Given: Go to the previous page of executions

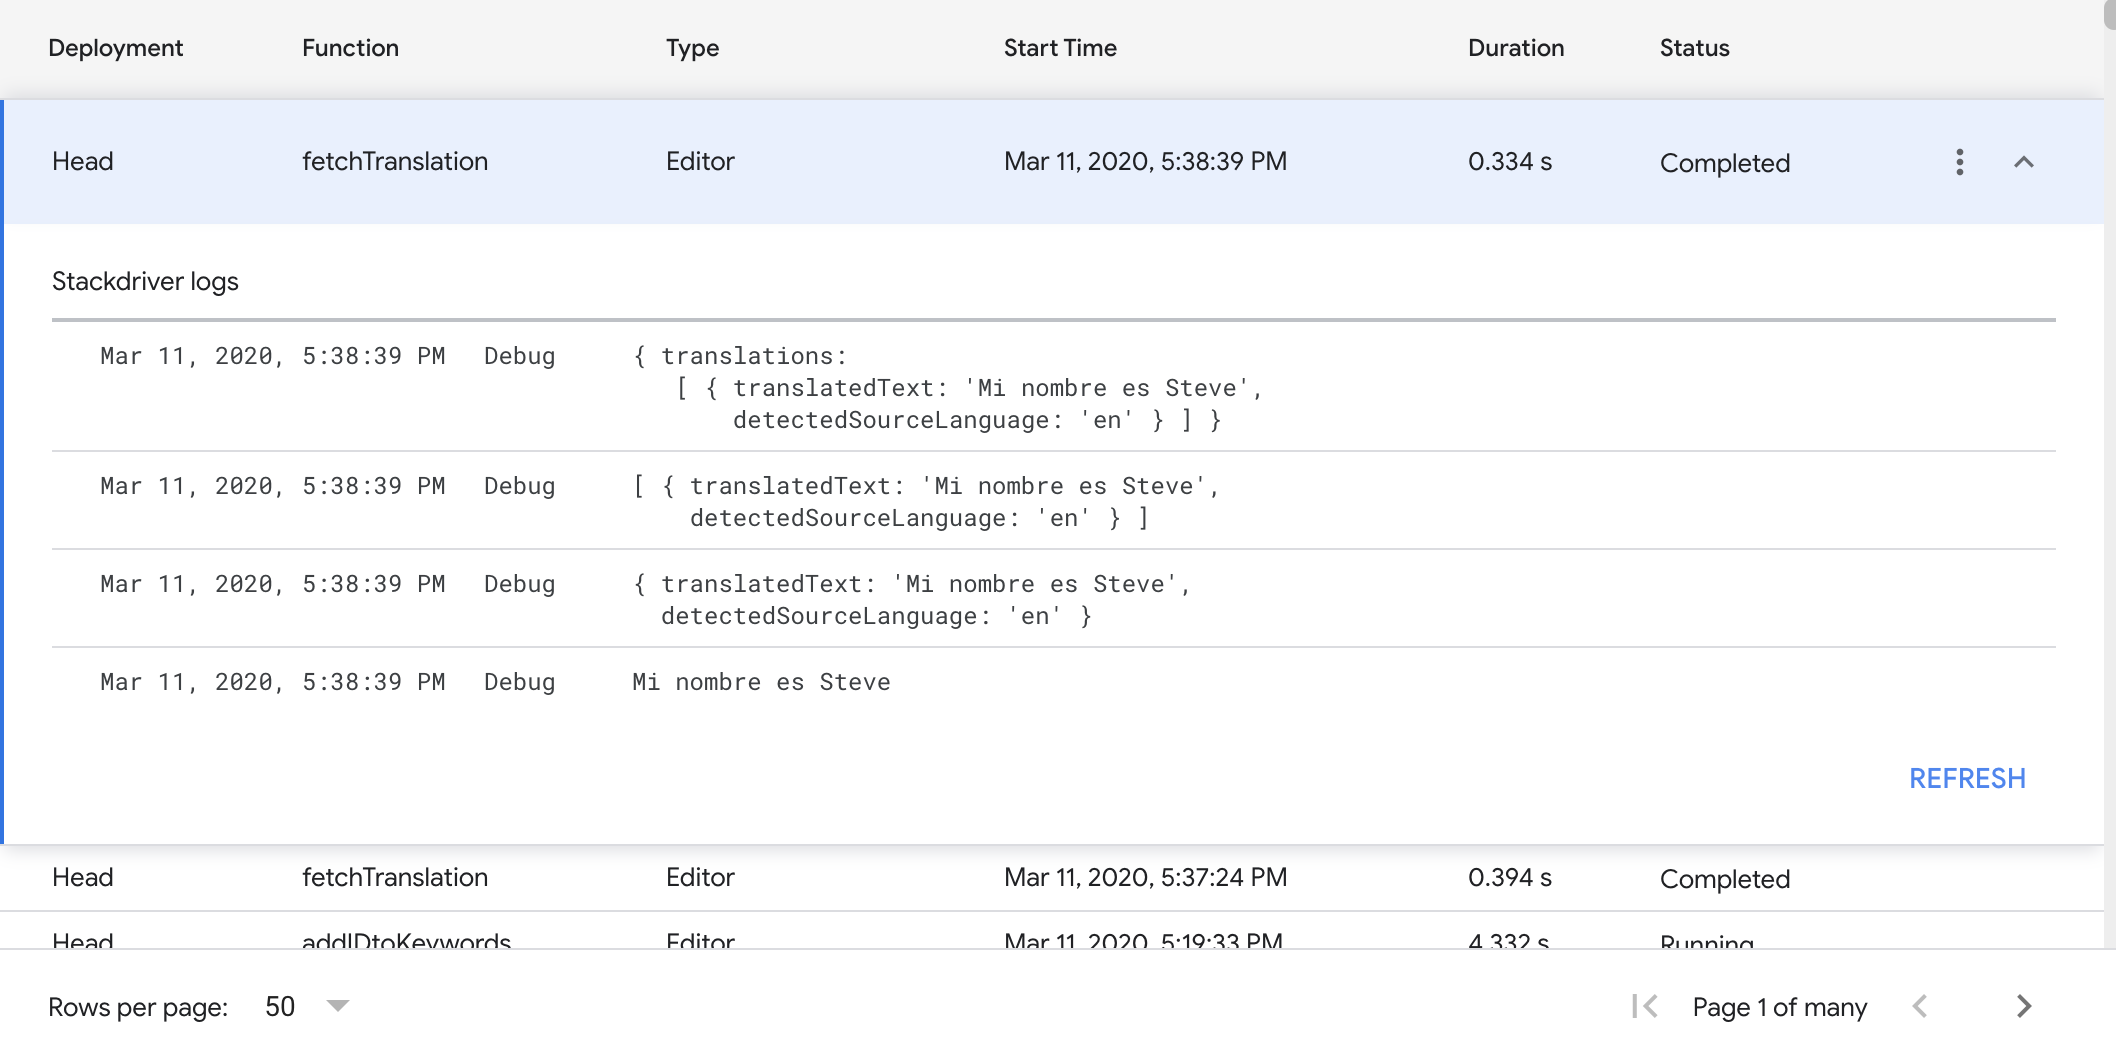Looking at the screenshot, I should coord(1919,1006).
